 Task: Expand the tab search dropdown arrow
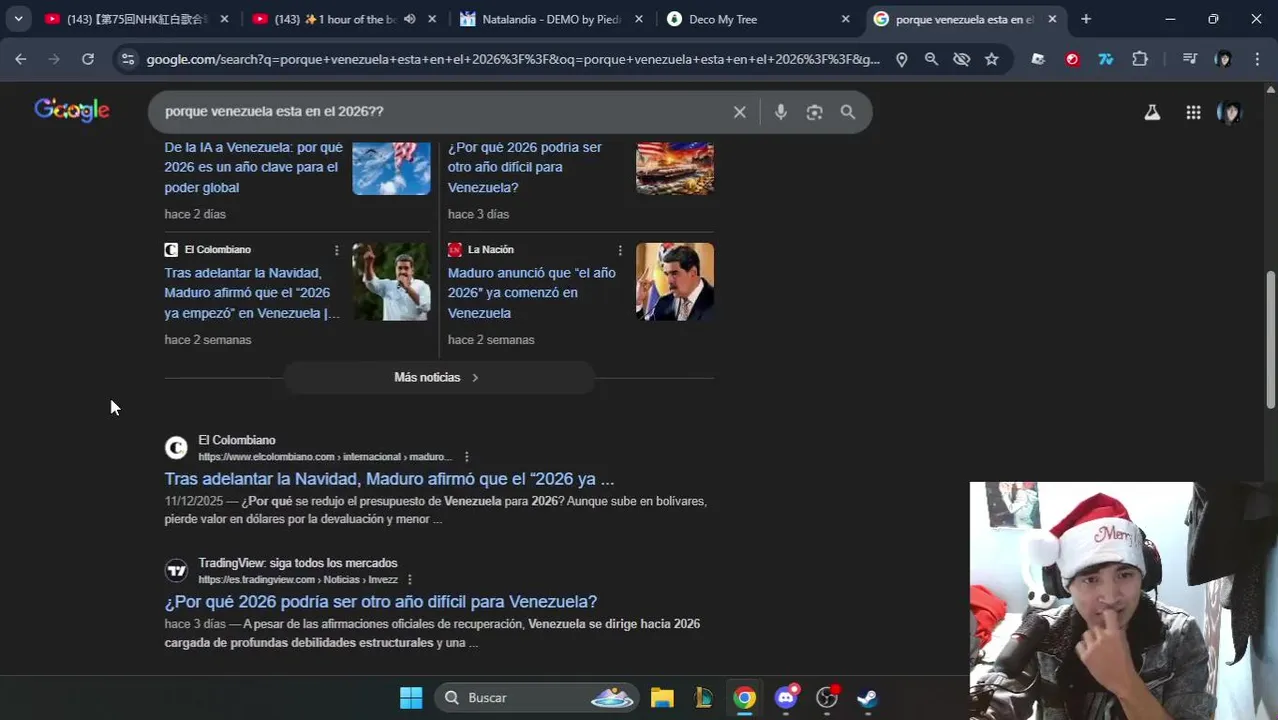(x=18, y=19)
